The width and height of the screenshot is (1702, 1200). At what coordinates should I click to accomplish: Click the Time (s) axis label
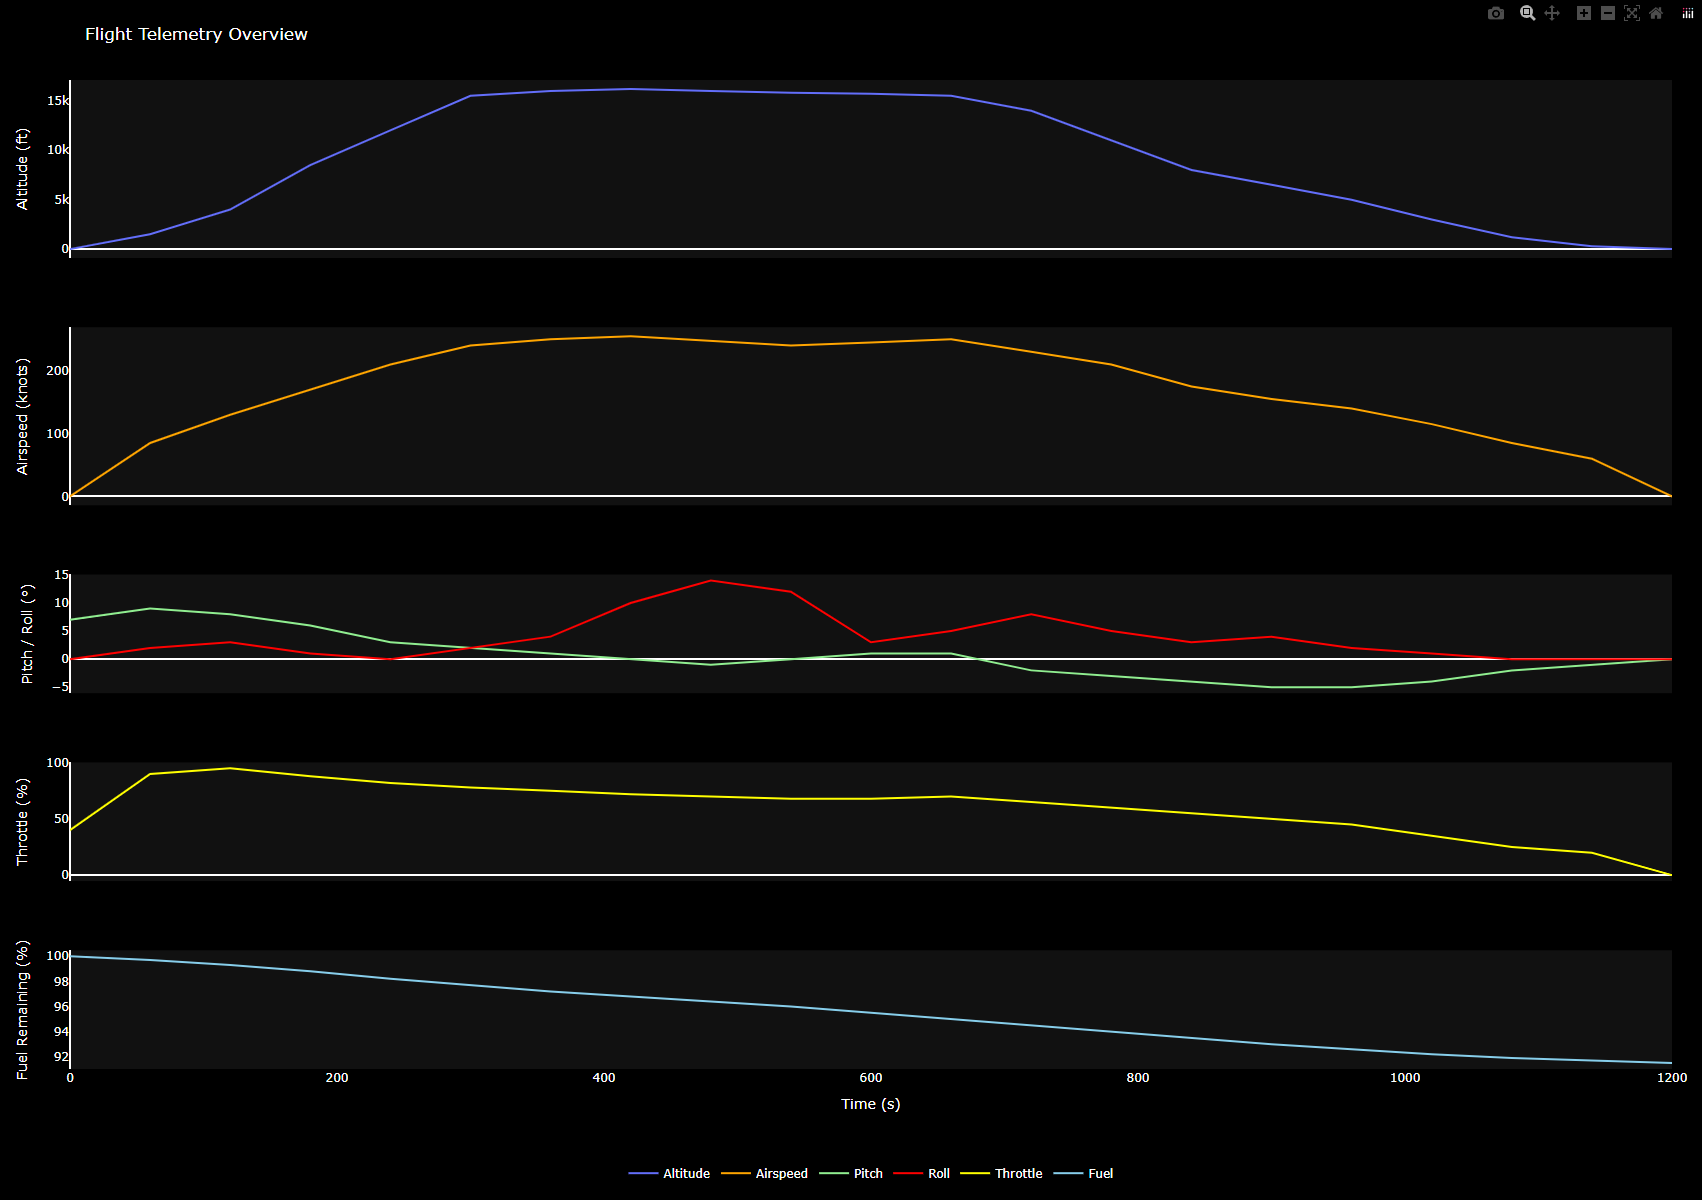(870, 1104)
